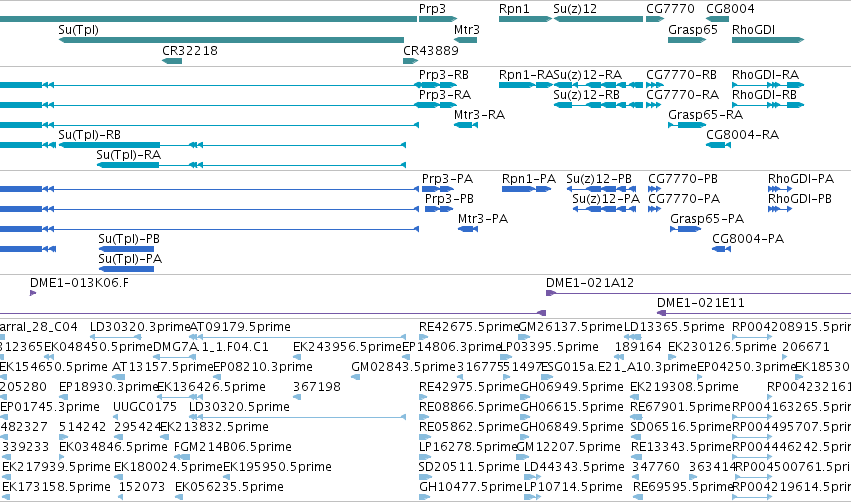Select the LD30320.5prime EST
The image size is (851, 502).
tap(297, 417)
